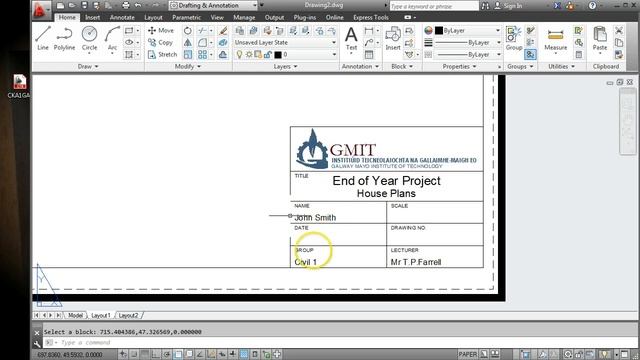Toggle Ortho Mode in status bar
The height and width of the screenshot is (360, 640).
coord(156,354)
